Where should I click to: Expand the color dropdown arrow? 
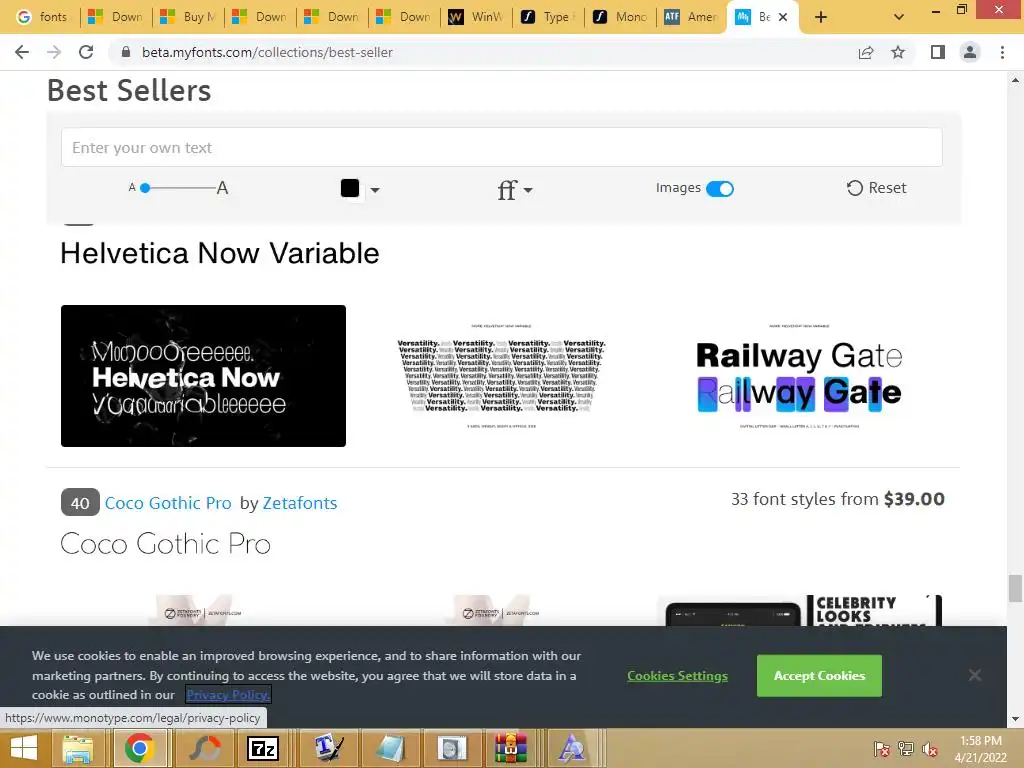(375, 190)
